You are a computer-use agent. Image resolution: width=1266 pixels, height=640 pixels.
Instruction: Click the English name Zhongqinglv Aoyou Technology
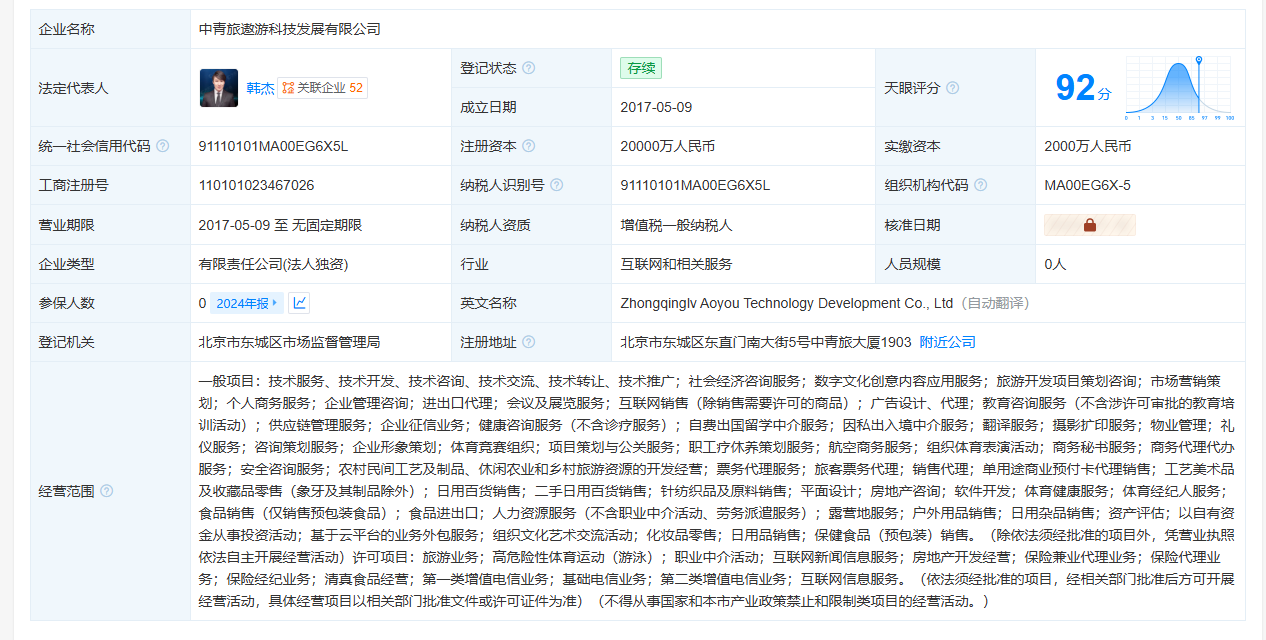click(787, 303)
